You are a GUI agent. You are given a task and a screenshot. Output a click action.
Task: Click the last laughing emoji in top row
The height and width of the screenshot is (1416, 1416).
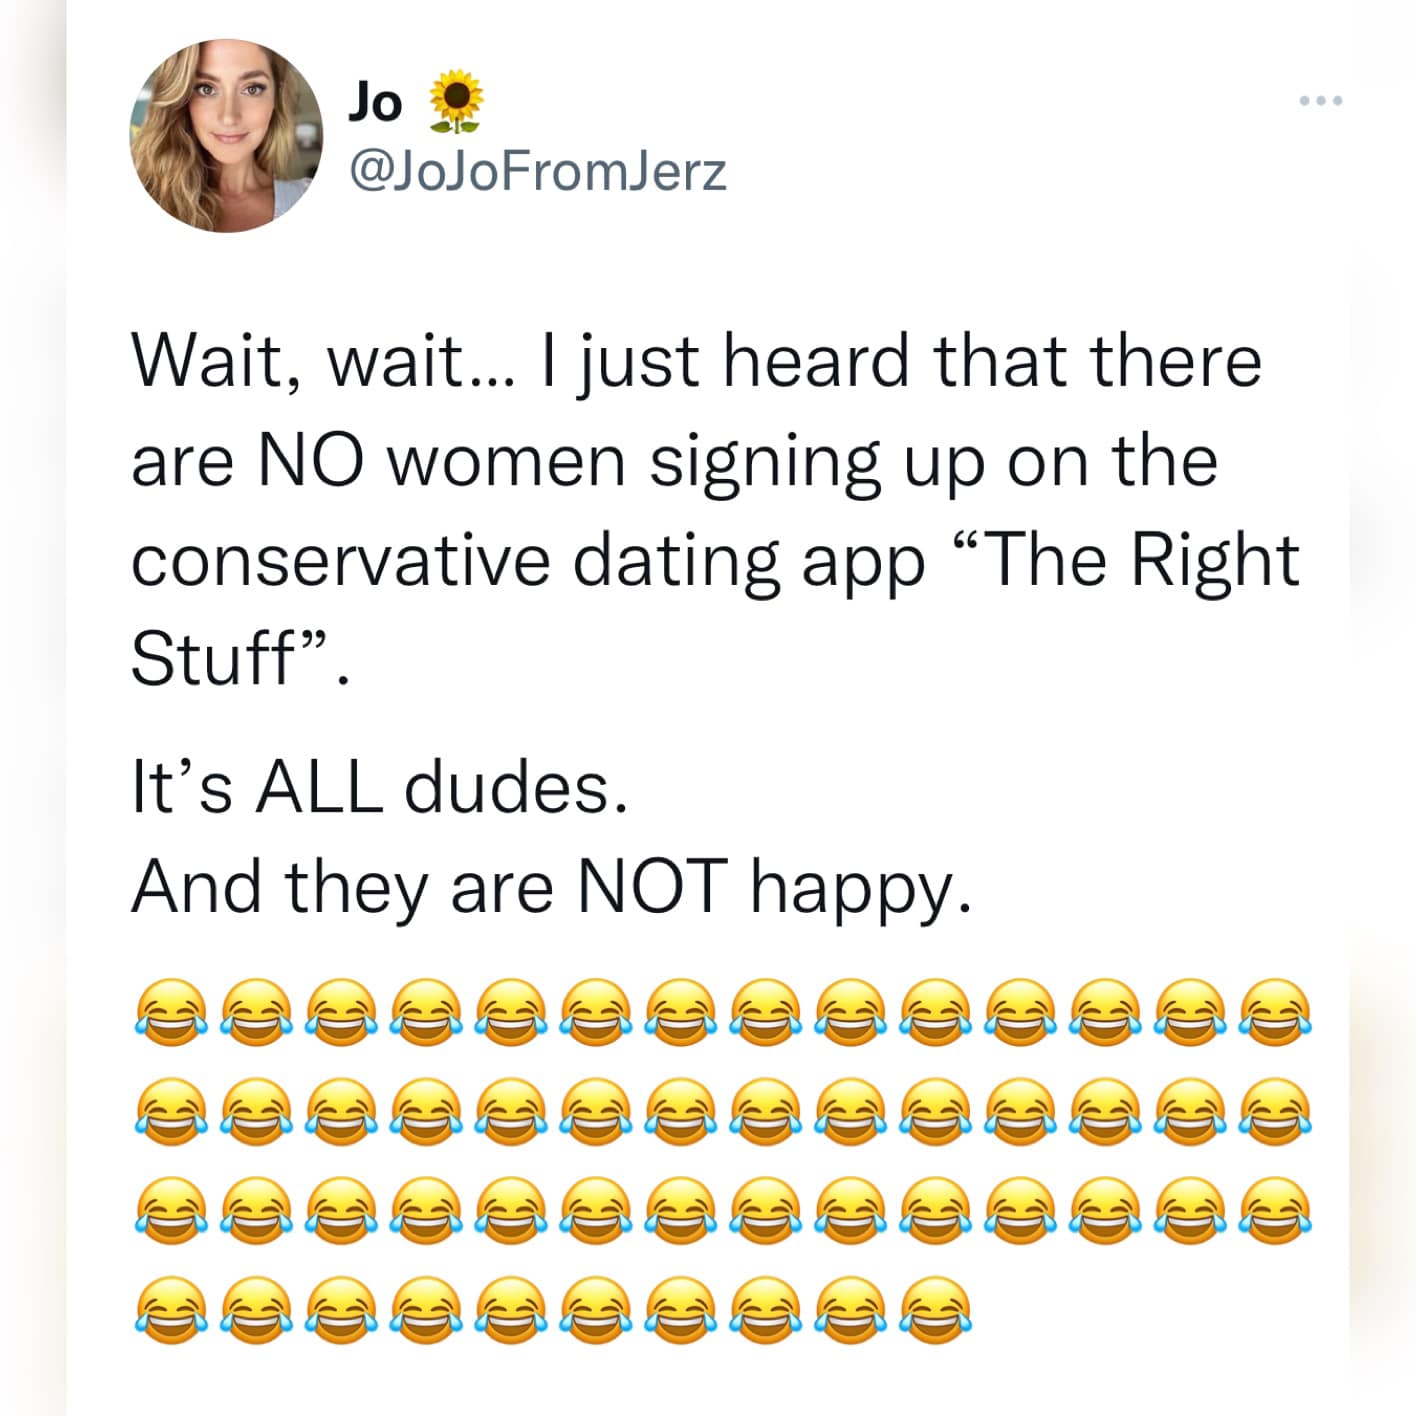(x=1274, y=1012)
